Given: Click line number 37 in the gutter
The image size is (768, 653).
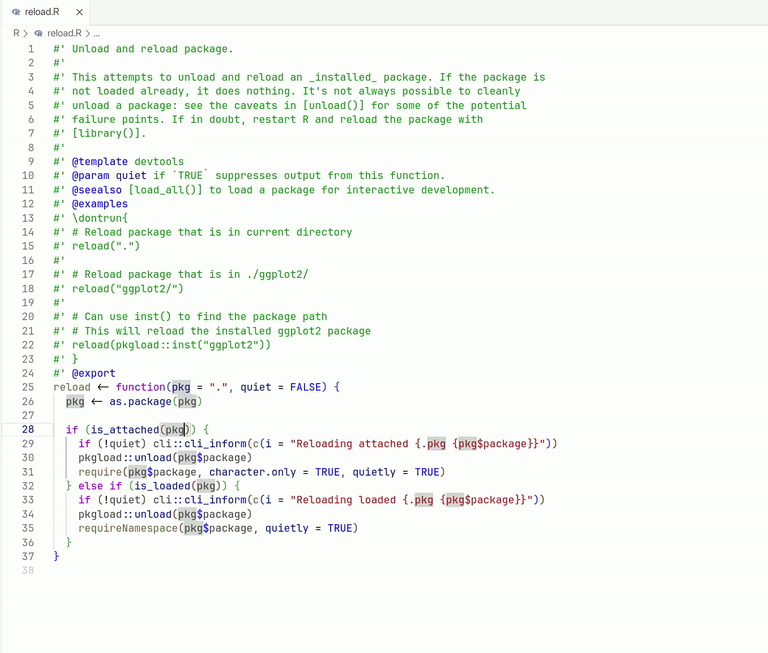Looking at the screenshot, I should (28, 556).
